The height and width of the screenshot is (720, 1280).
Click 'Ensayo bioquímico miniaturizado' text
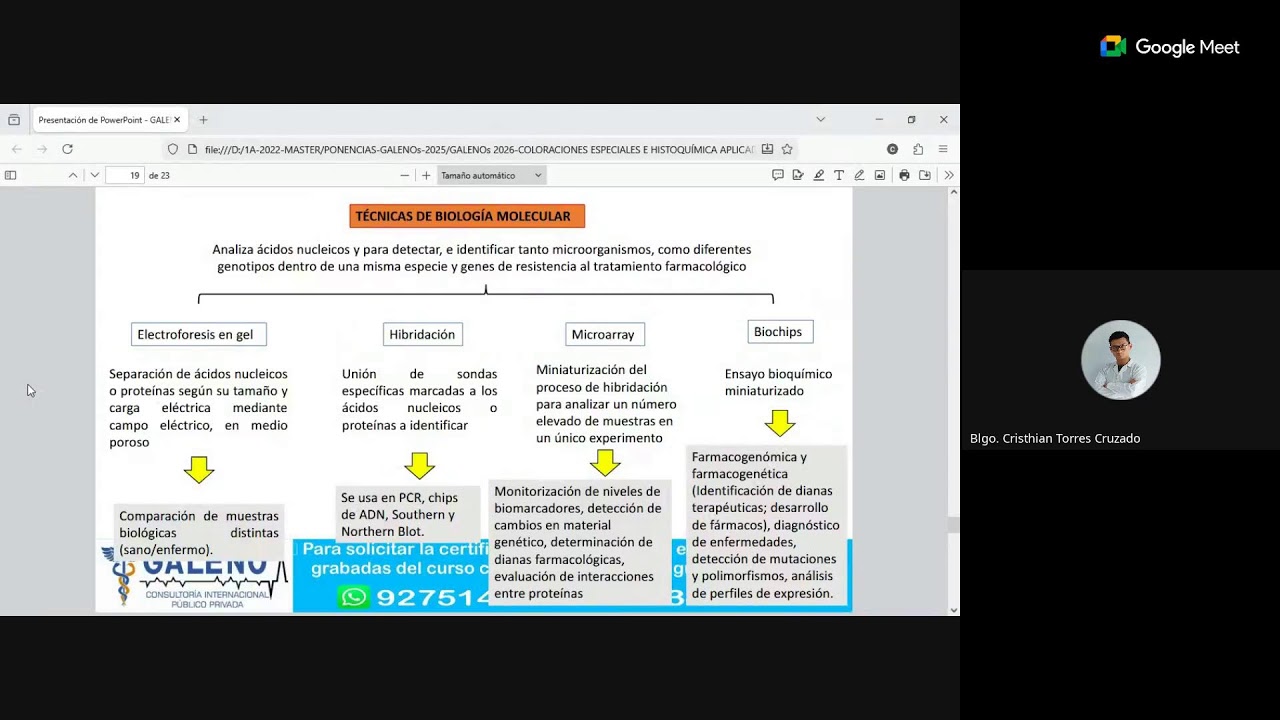tap(778, 382)
